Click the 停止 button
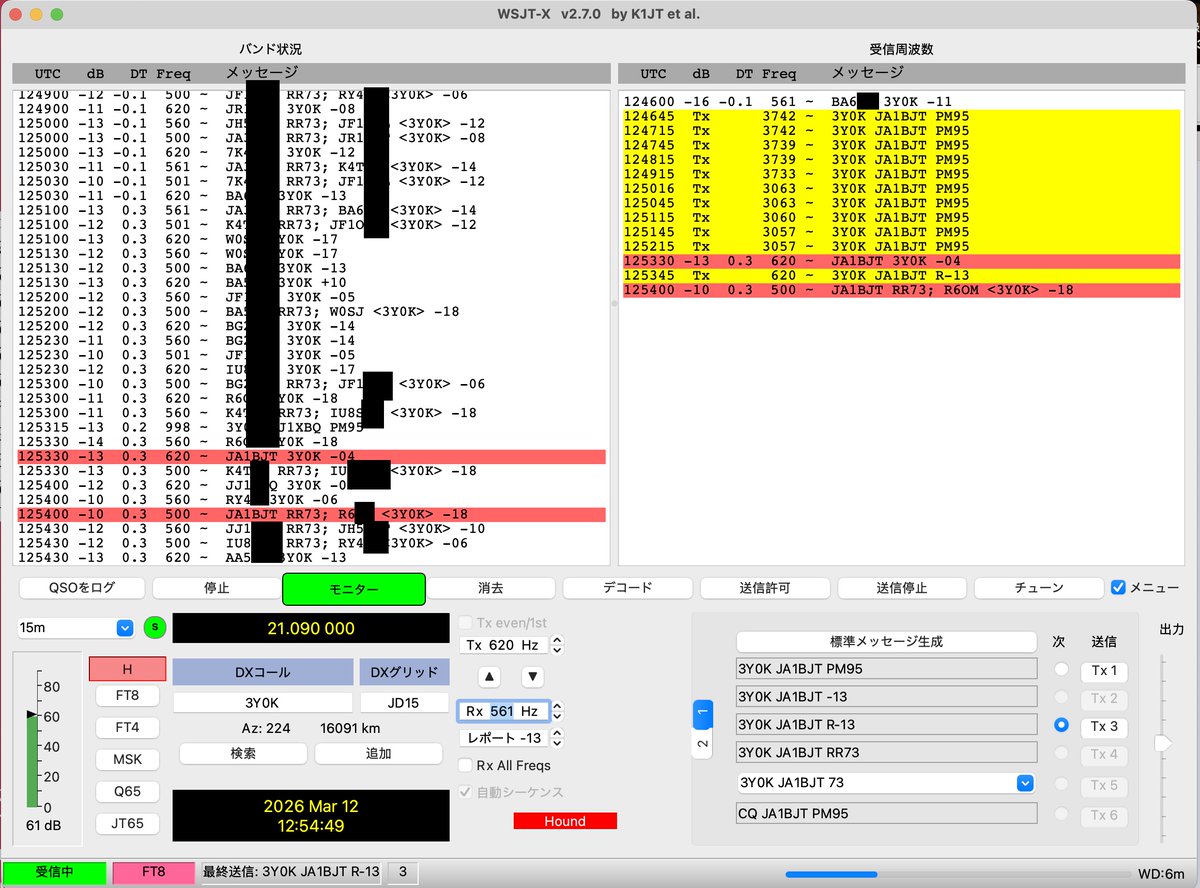Screen dimensions: 1200x888 217,588
